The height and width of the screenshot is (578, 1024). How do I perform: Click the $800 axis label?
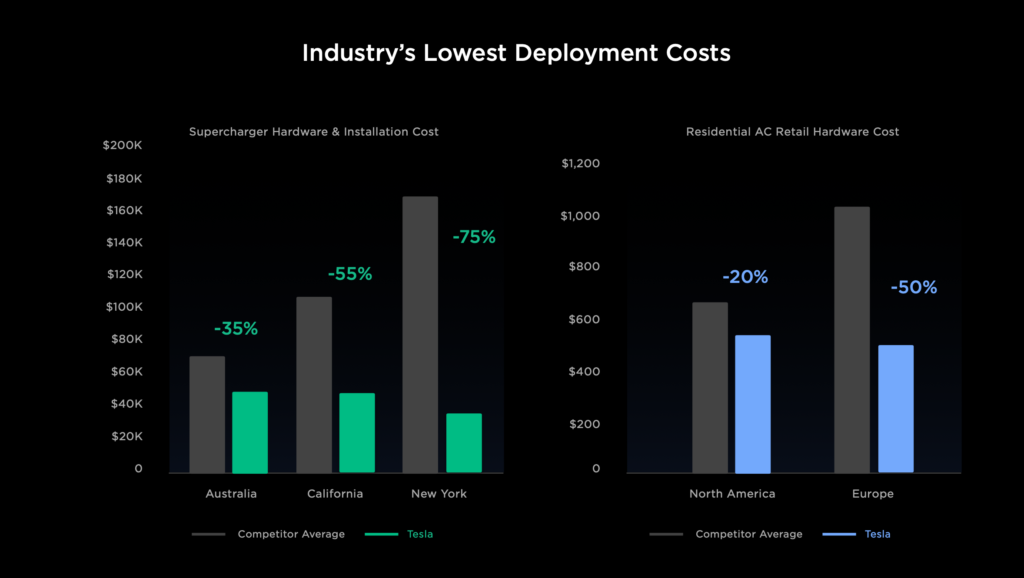pos(584,266)
